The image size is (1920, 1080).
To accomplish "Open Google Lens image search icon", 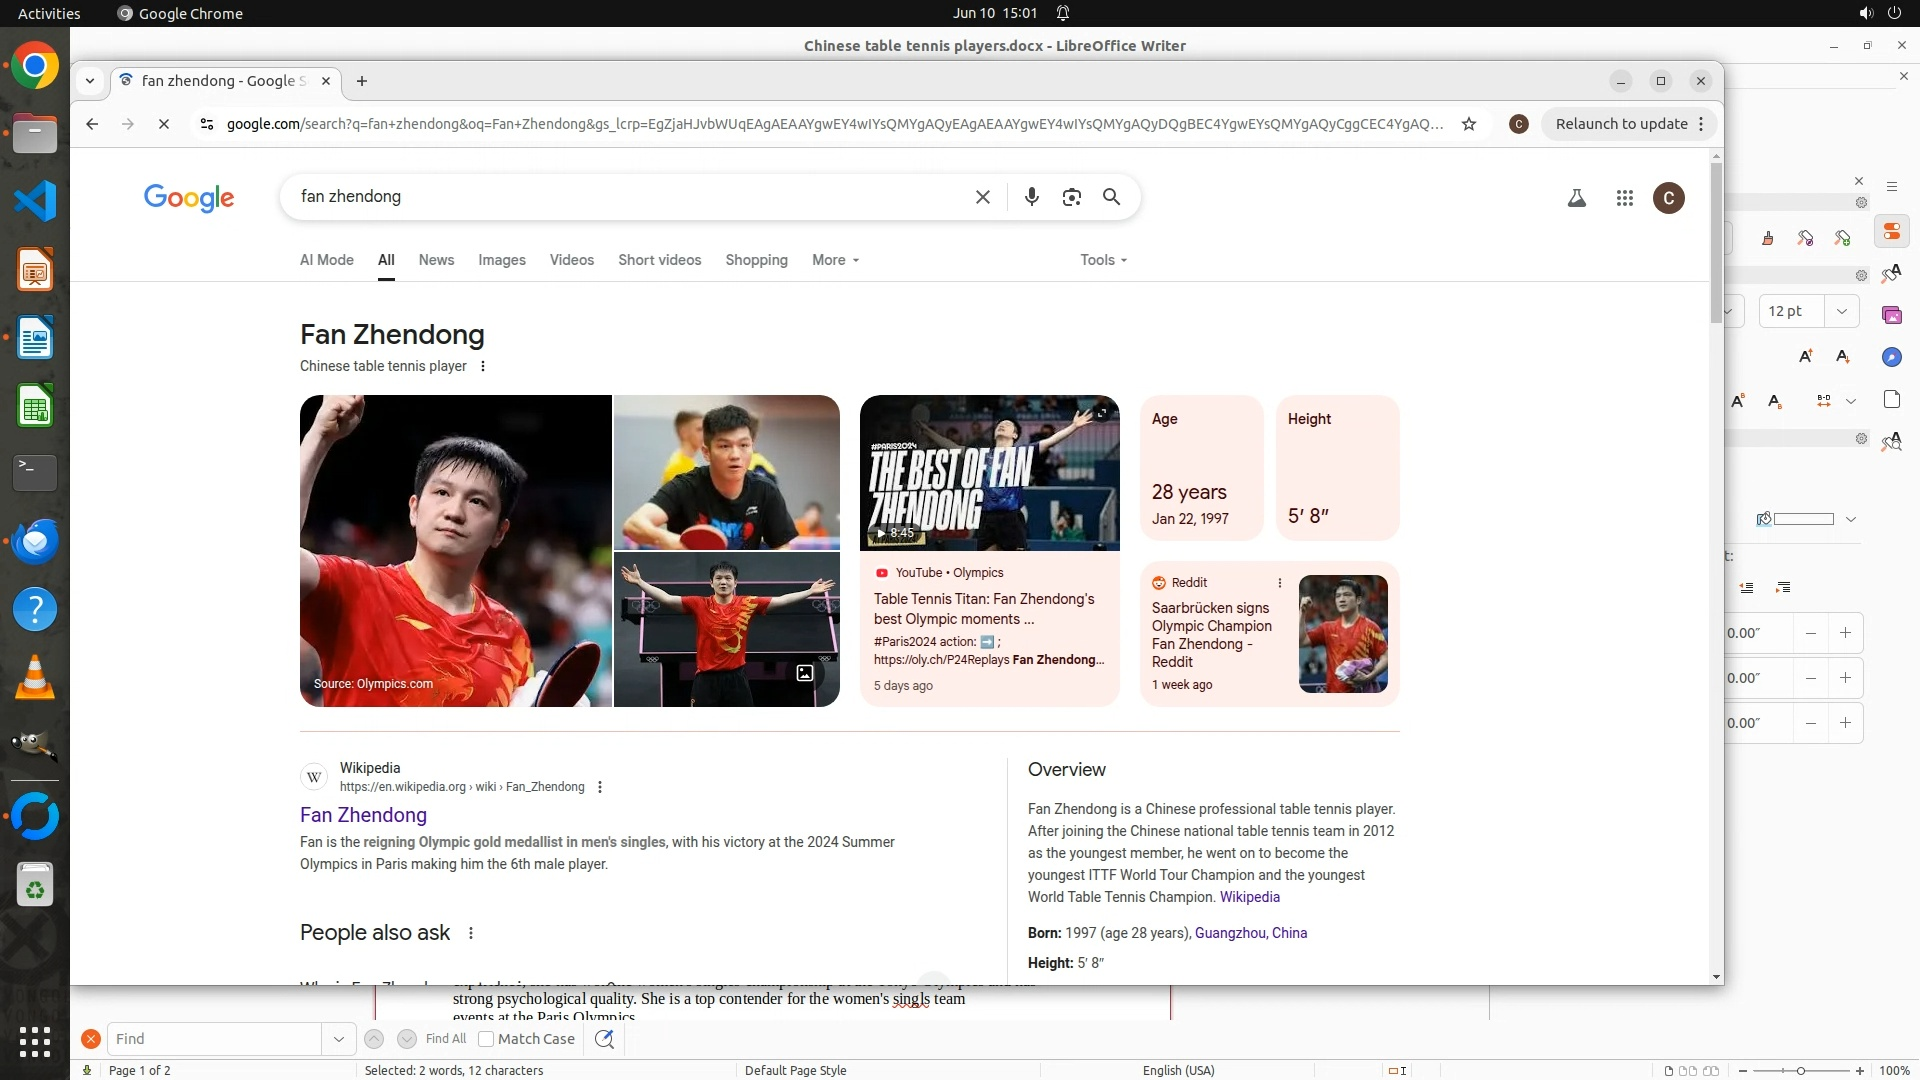I will (1071, 197).
